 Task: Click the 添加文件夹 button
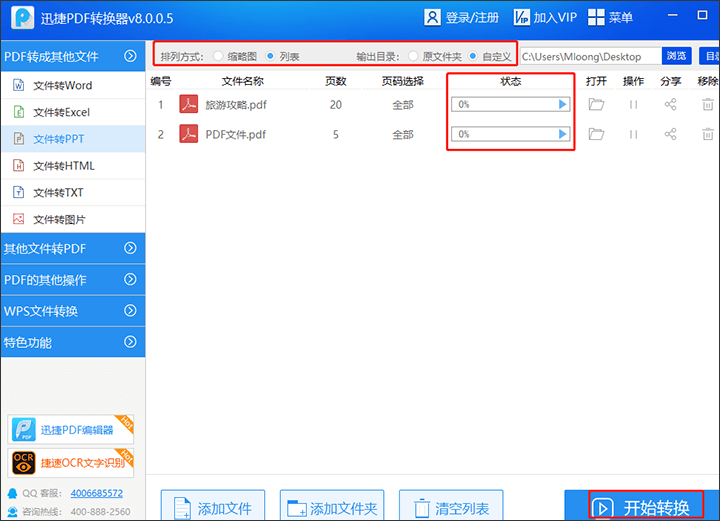pos(332,506)
